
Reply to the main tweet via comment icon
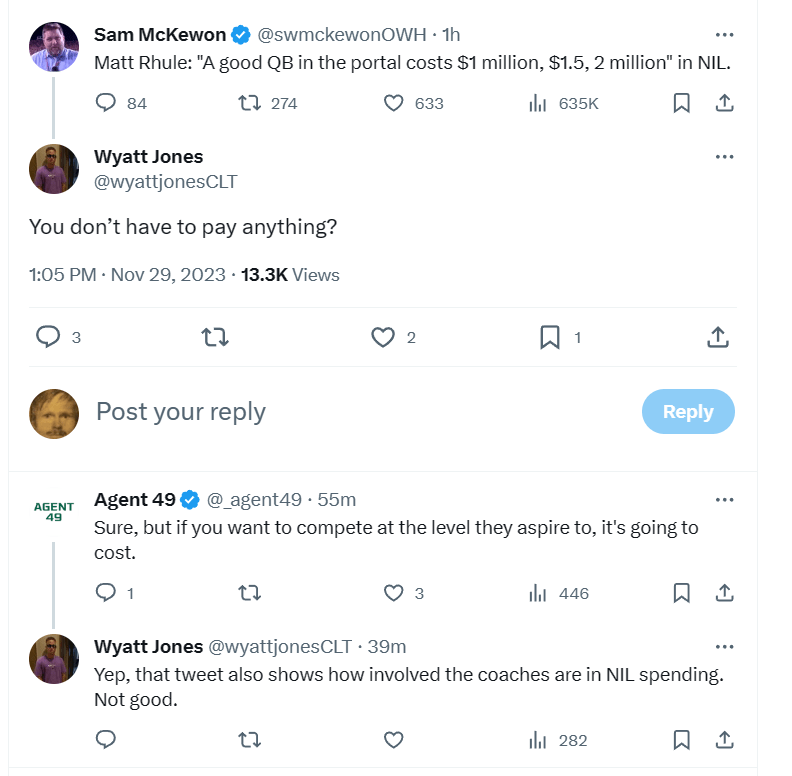point(49,338)
